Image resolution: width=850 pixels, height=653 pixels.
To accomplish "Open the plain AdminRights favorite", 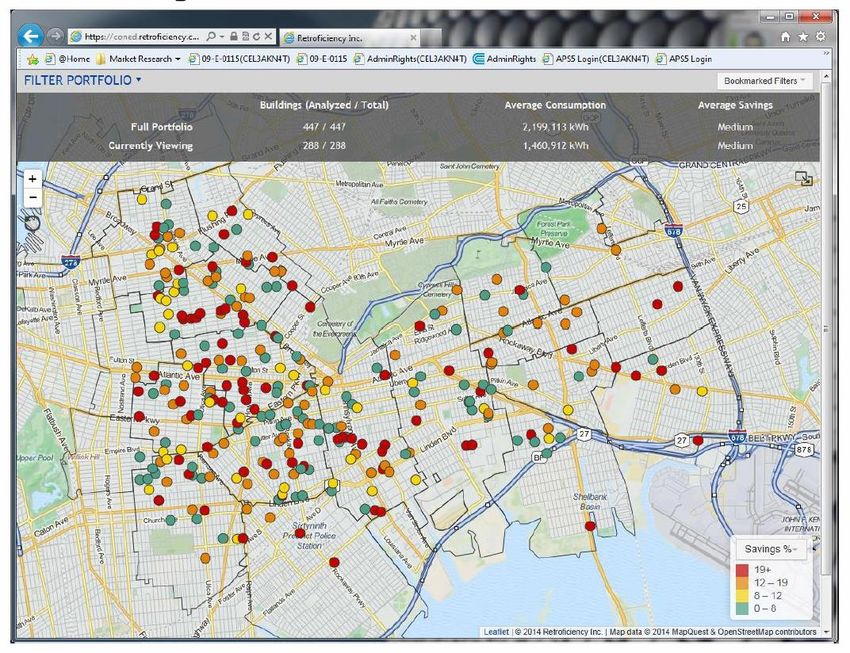I will coord(504,59).
